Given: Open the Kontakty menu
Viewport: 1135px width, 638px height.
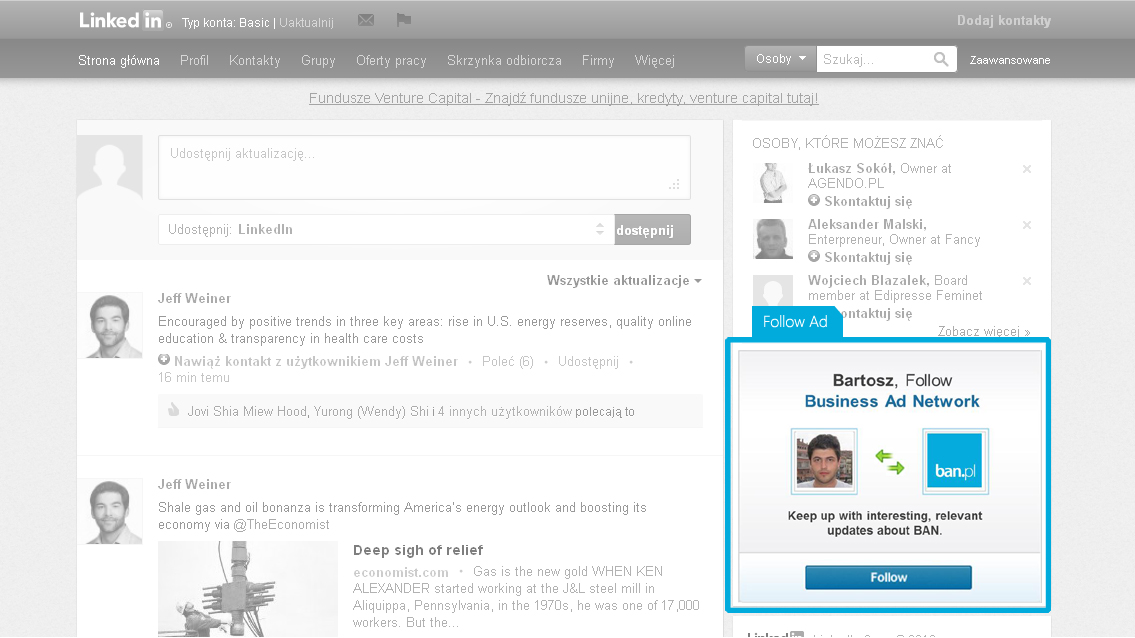Looking at the screenshot, I should 254,60.
